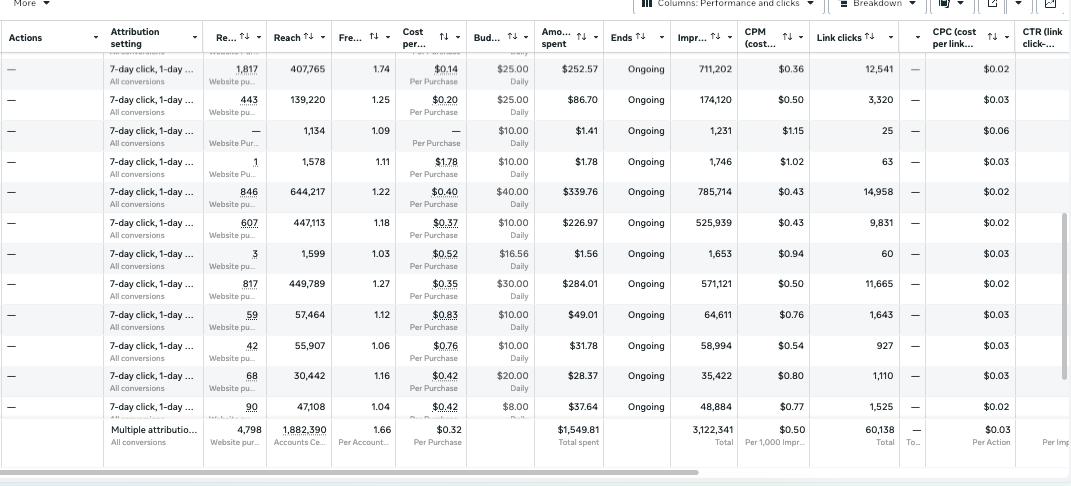The width and height of the screenshot is (1071, 486).
Task: Click the 1,817 website purchases result link
Action: click(x=247, y=70)
